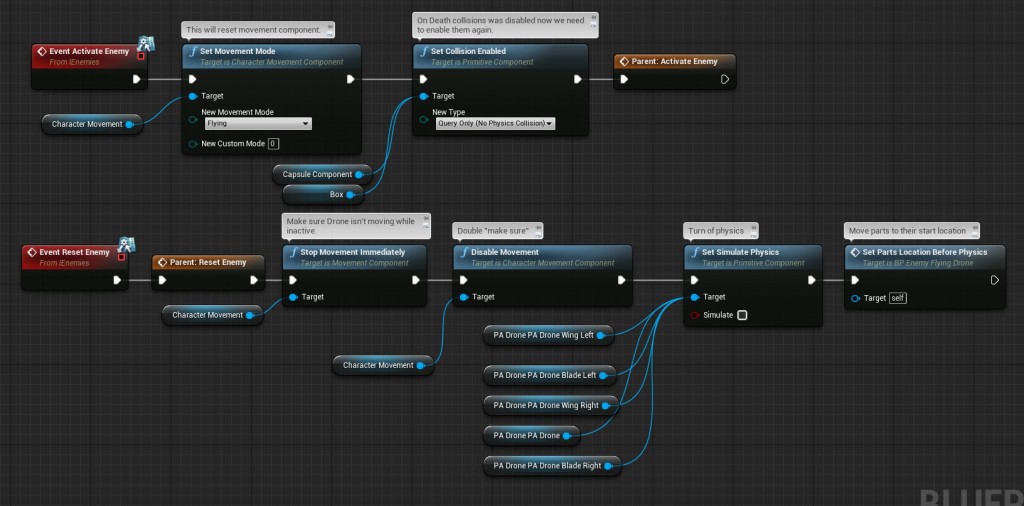
Task: Select the Character Movement variable below Parent: Reset Enemy
Action: click(212, 315)
